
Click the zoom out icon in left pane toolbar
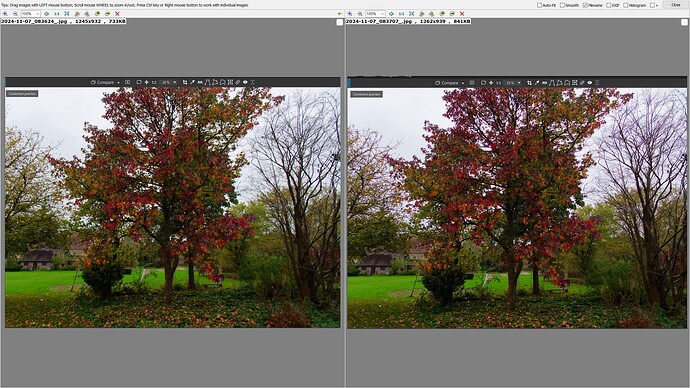point(15,14)
